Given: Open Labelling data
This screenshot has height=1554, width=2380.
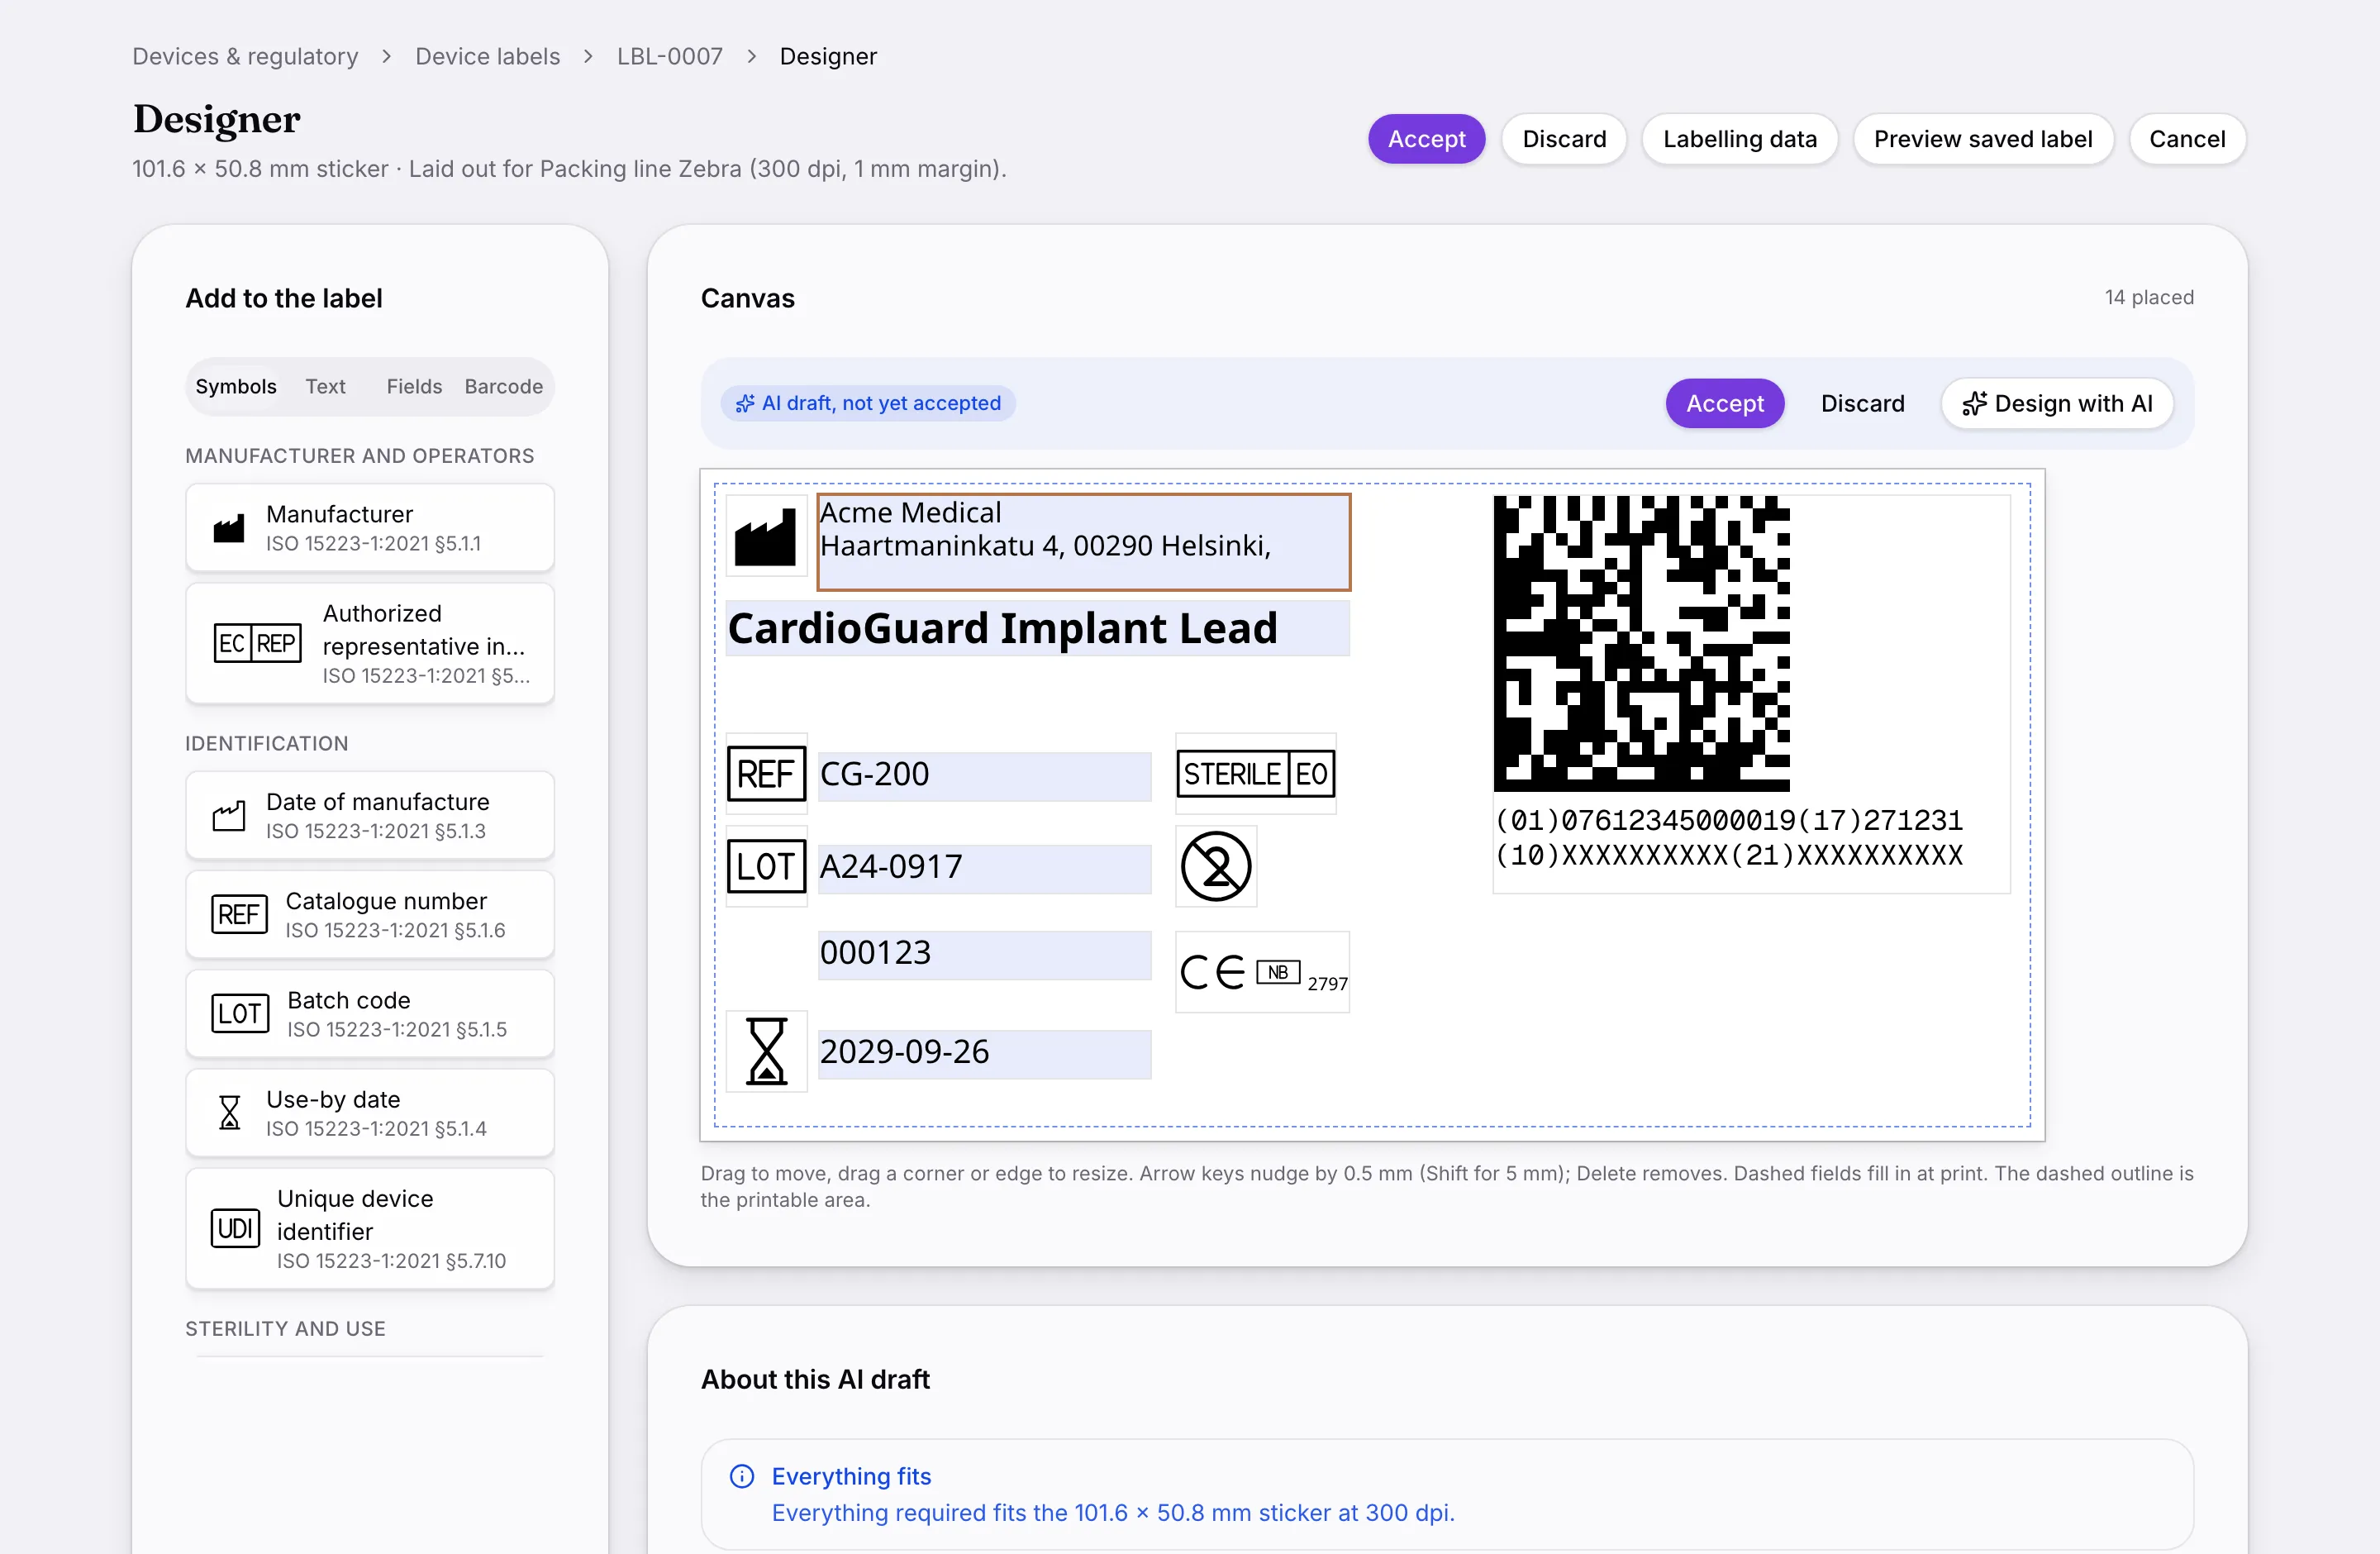Looking at the screenshot, I should (1740, 139).
